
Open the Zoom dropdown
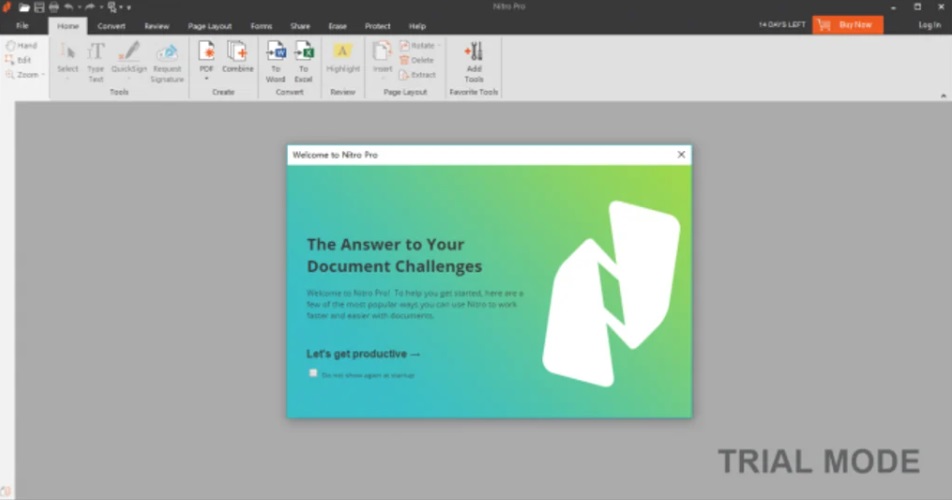[27, 75]
